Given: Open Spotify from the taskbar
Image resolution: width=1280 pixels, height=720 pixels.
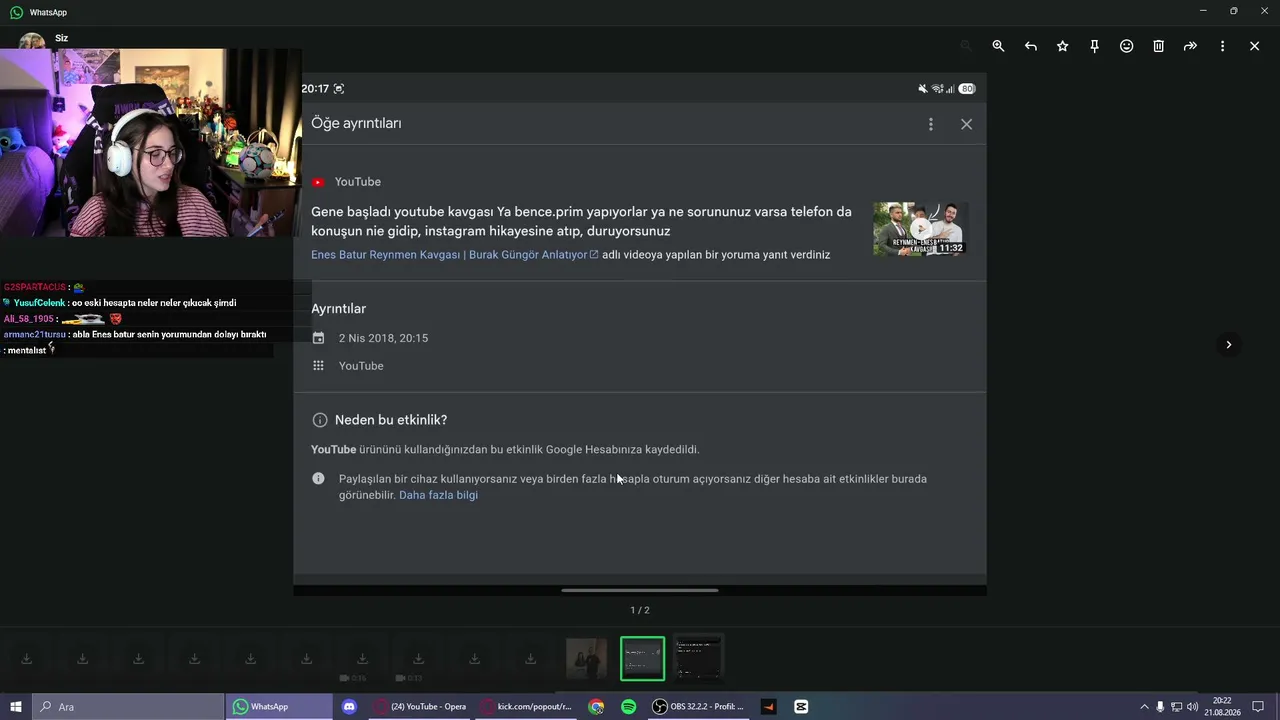Looking at the screenshot, I should click(628, 707).
